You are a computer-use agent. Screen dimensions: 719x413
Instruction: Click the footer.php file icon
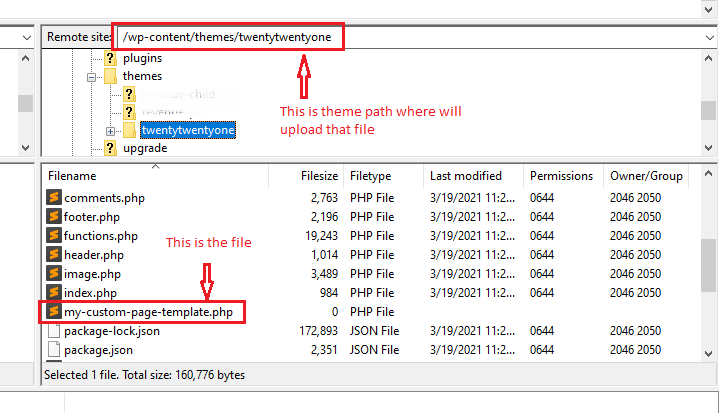point(54,217)
